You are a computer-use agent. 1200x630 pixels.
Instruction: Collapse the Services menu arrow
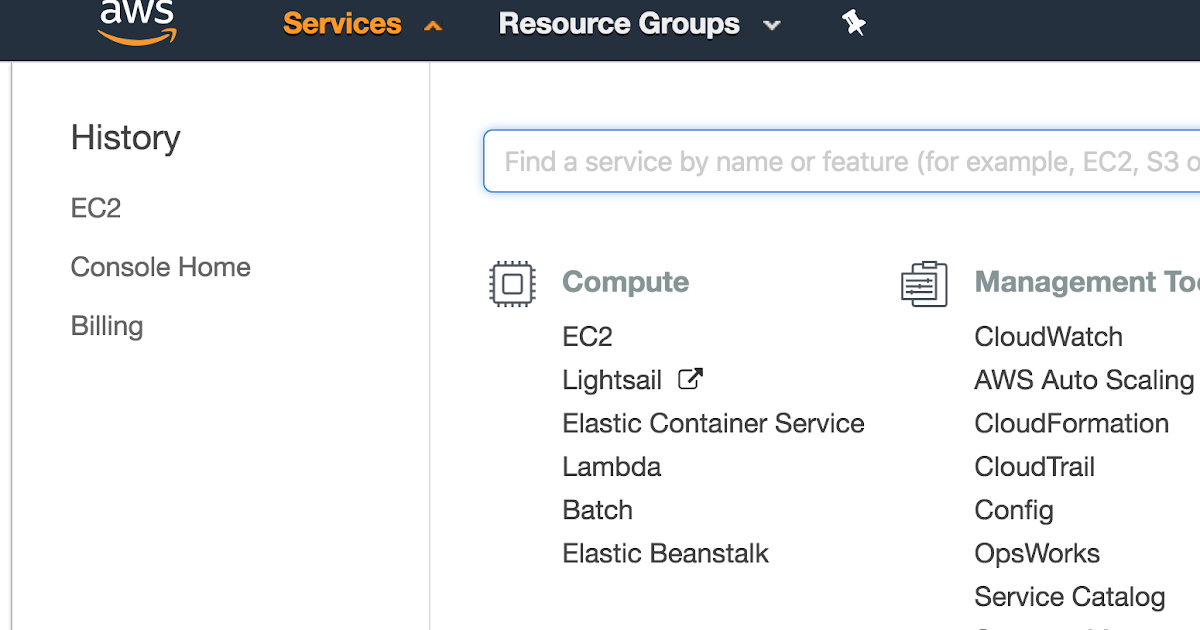click(x=433, y=27)
